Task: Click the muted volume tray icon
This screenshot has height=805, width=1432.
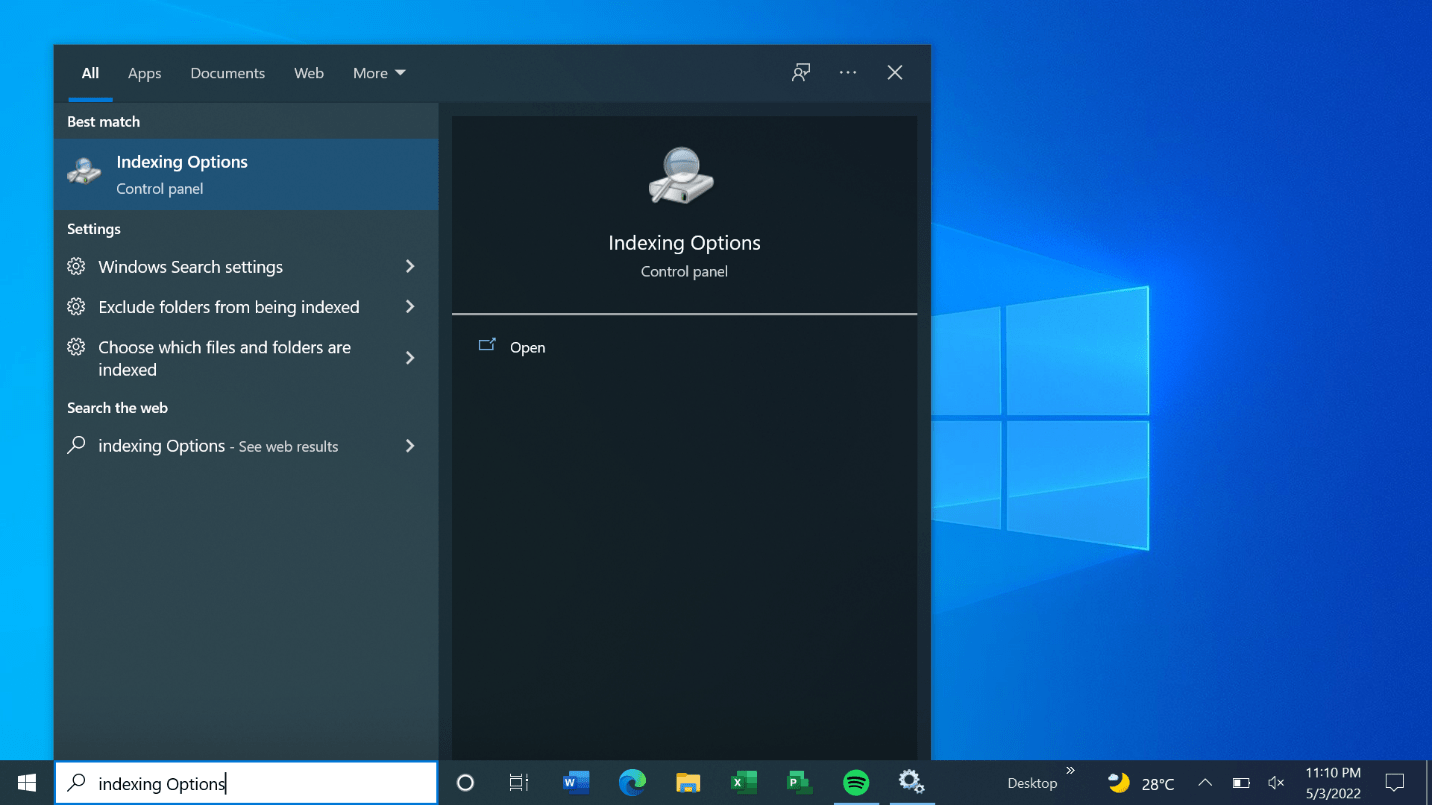Action: click(1276, 783)
